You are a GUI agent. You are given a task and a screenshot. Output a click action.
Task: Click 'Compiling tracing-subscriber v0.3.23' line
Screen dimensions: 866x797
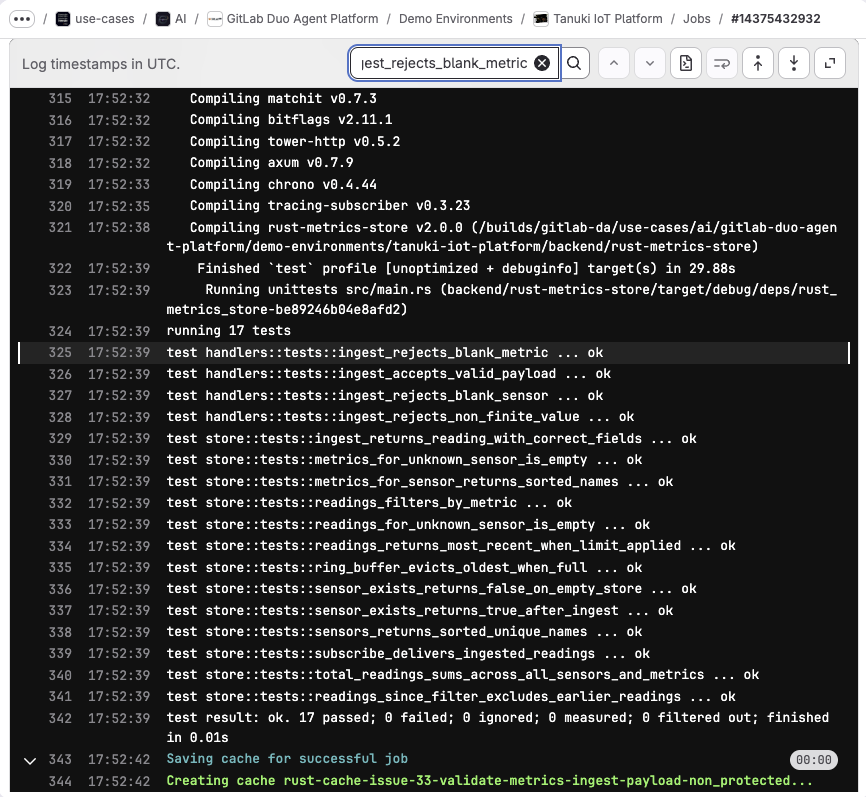(330, 206)
